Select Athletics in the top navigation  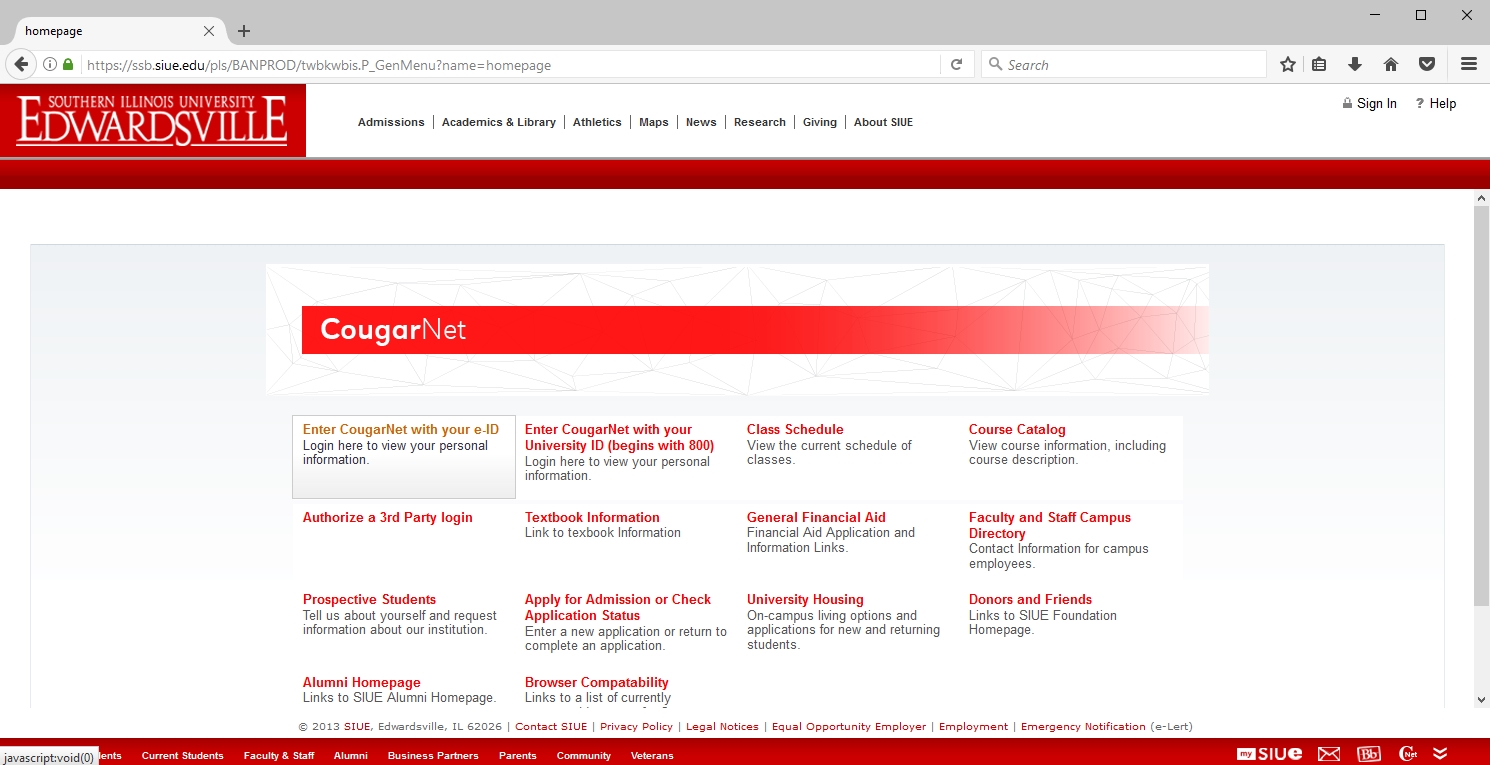pyautogui.click(x=597, y=122)
